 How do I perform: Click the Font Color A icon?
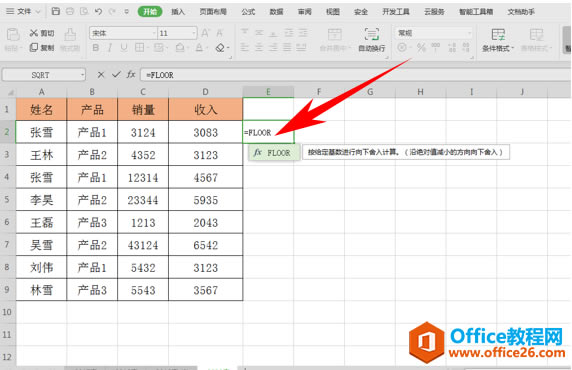tap(199, 47)
